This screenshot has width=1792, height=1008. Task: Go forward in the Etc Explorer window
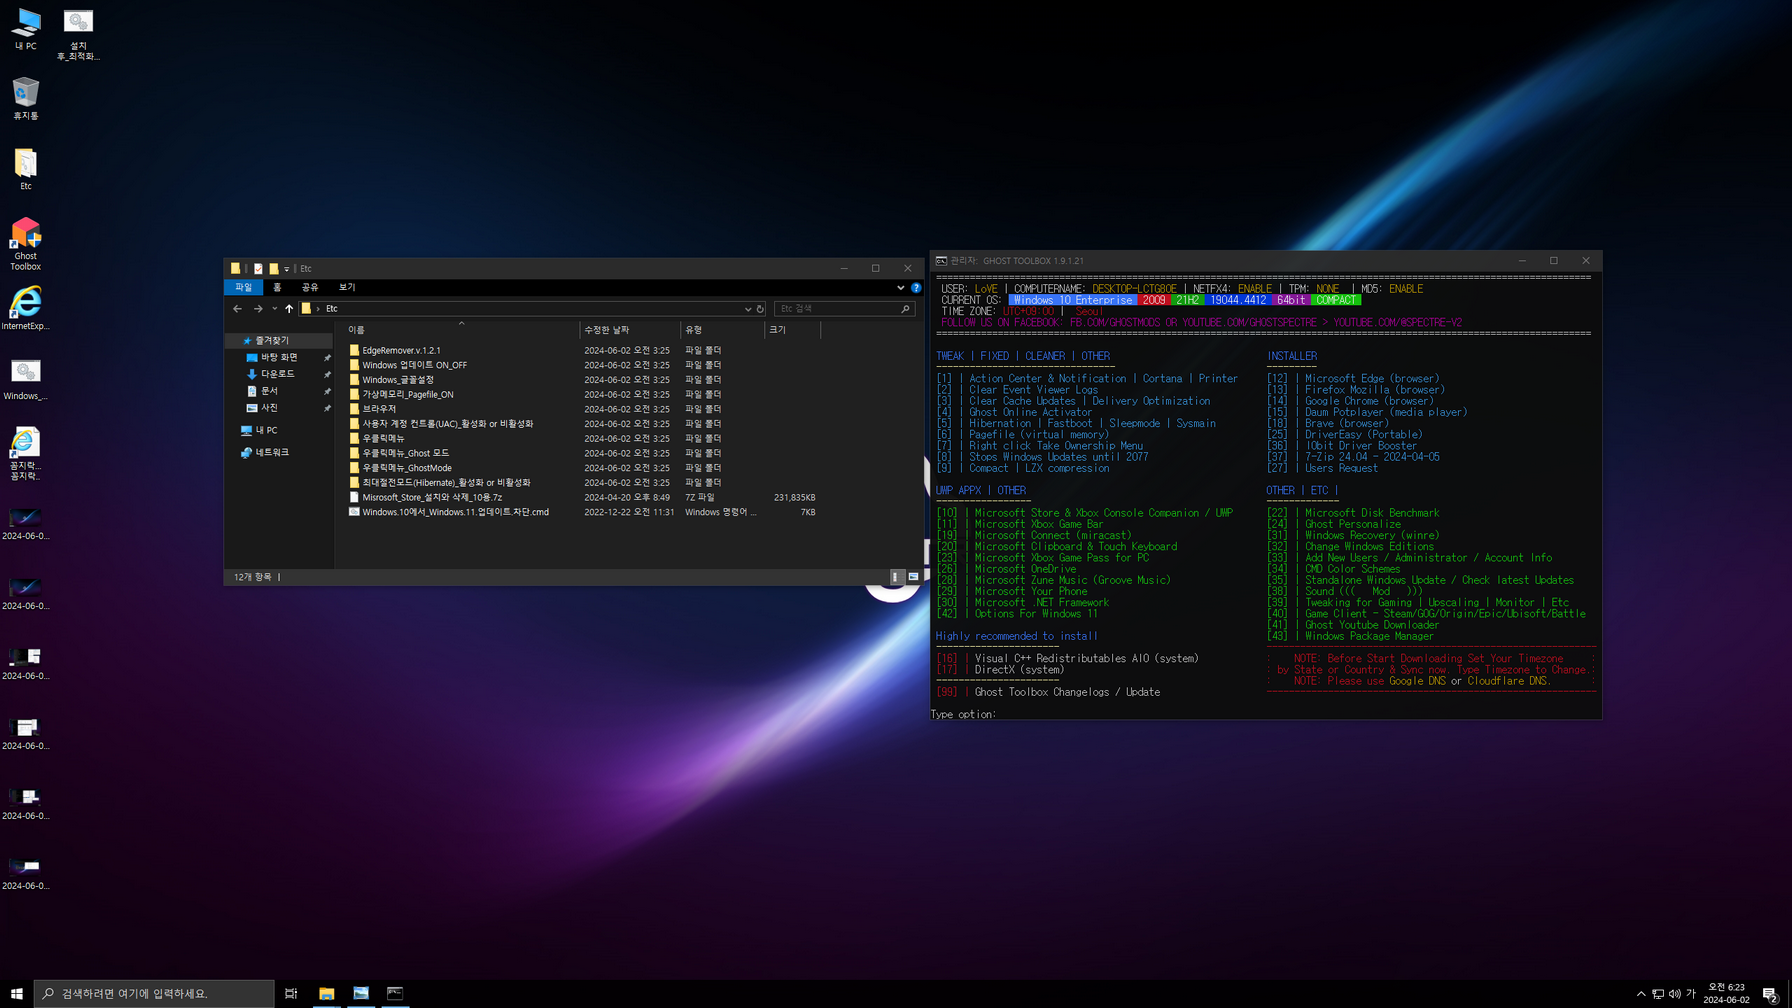click(258, 309)
